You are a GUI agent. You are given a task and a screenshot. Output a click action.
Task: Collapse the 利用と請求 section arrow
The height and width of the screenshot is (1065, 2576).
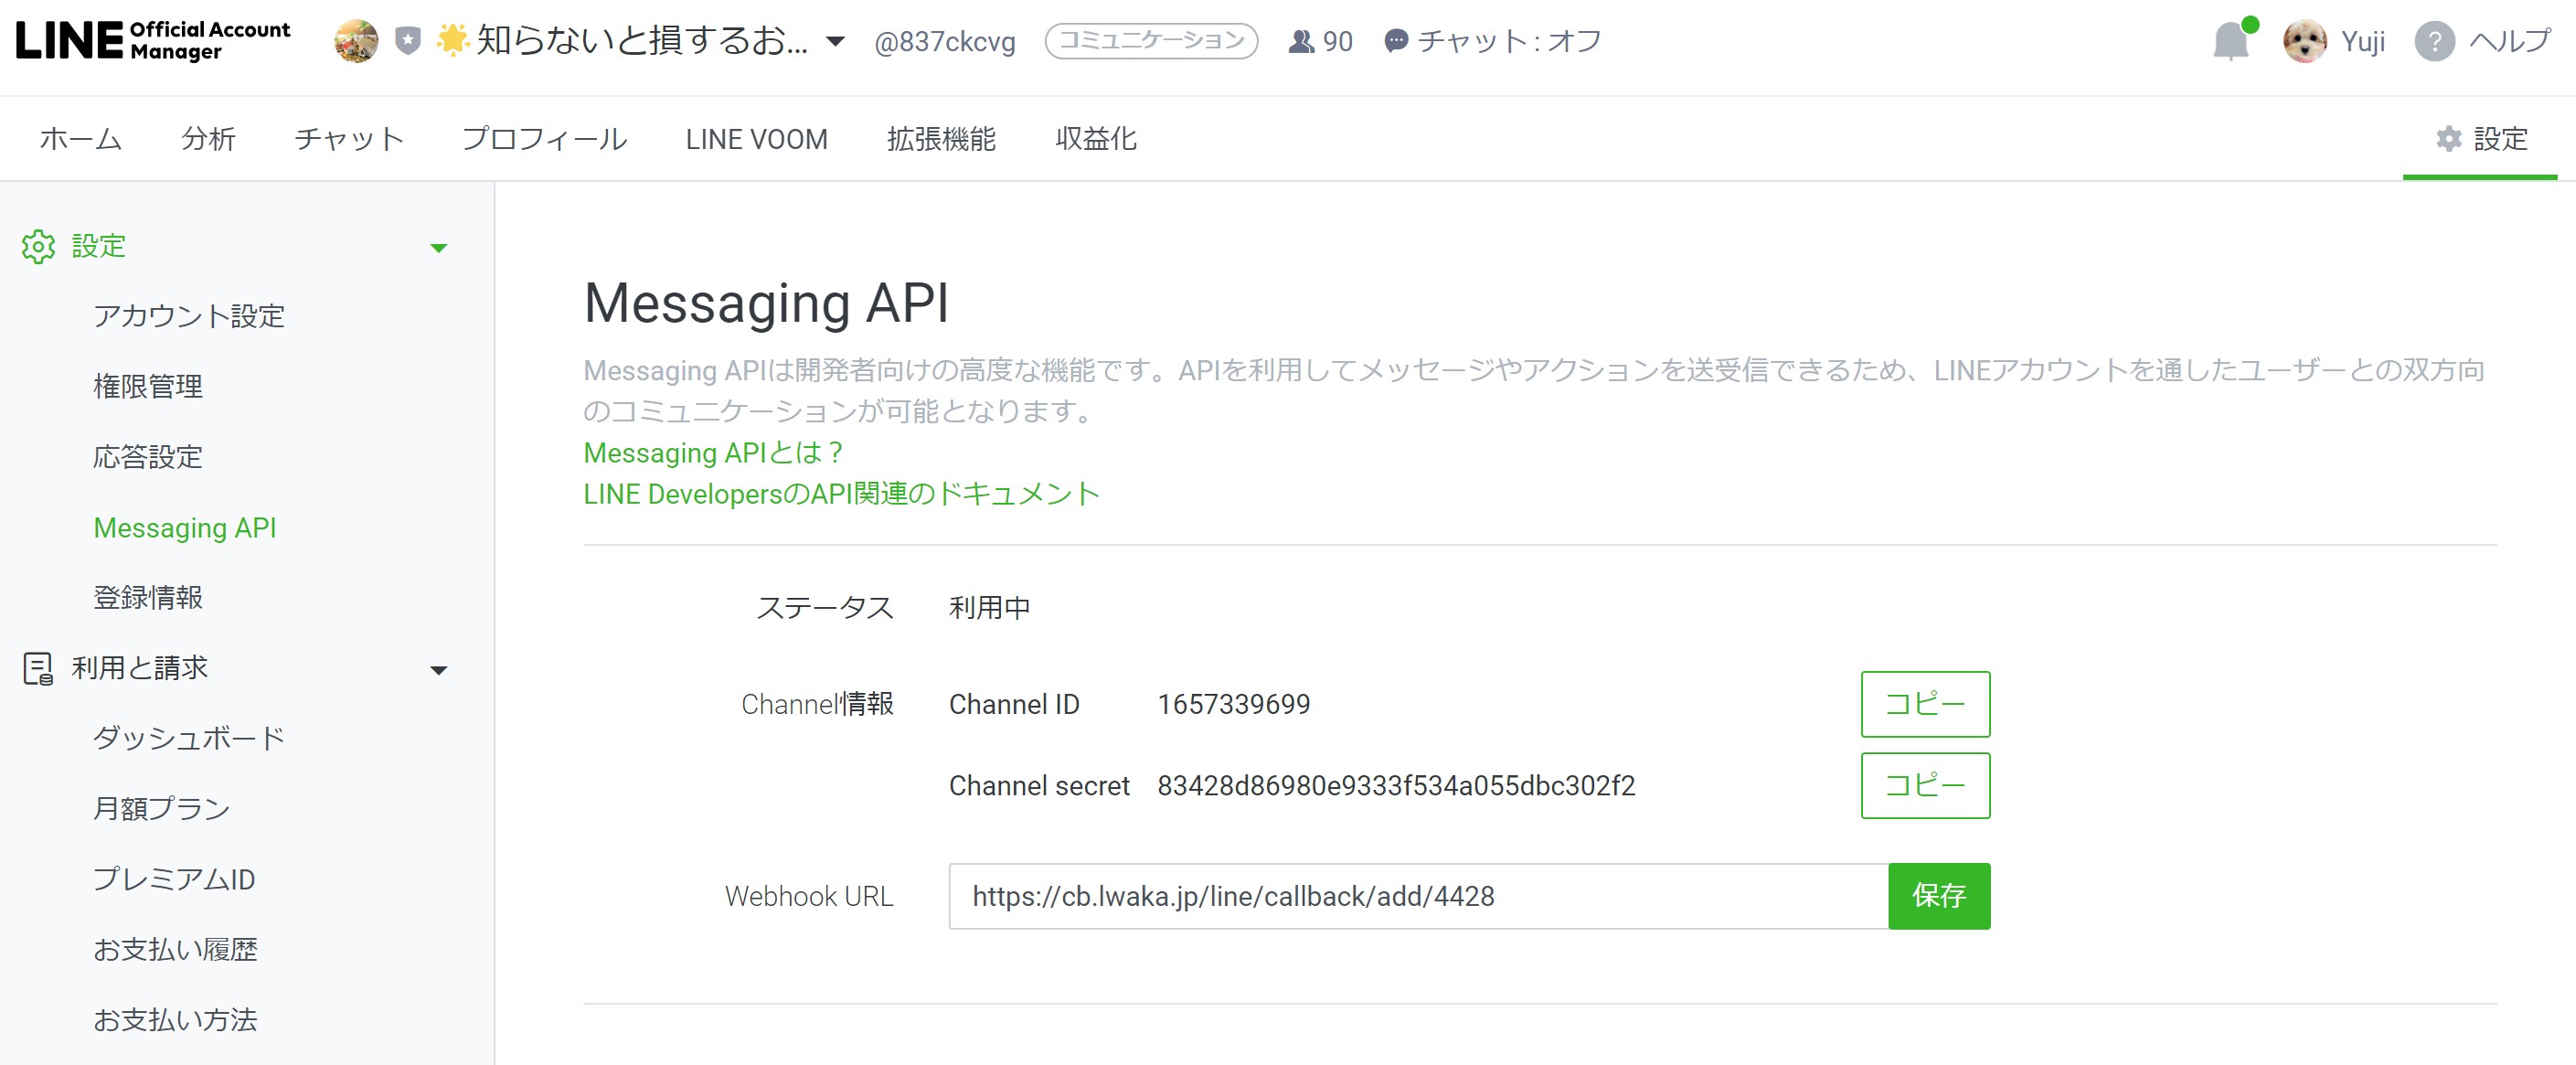(438, 670)
